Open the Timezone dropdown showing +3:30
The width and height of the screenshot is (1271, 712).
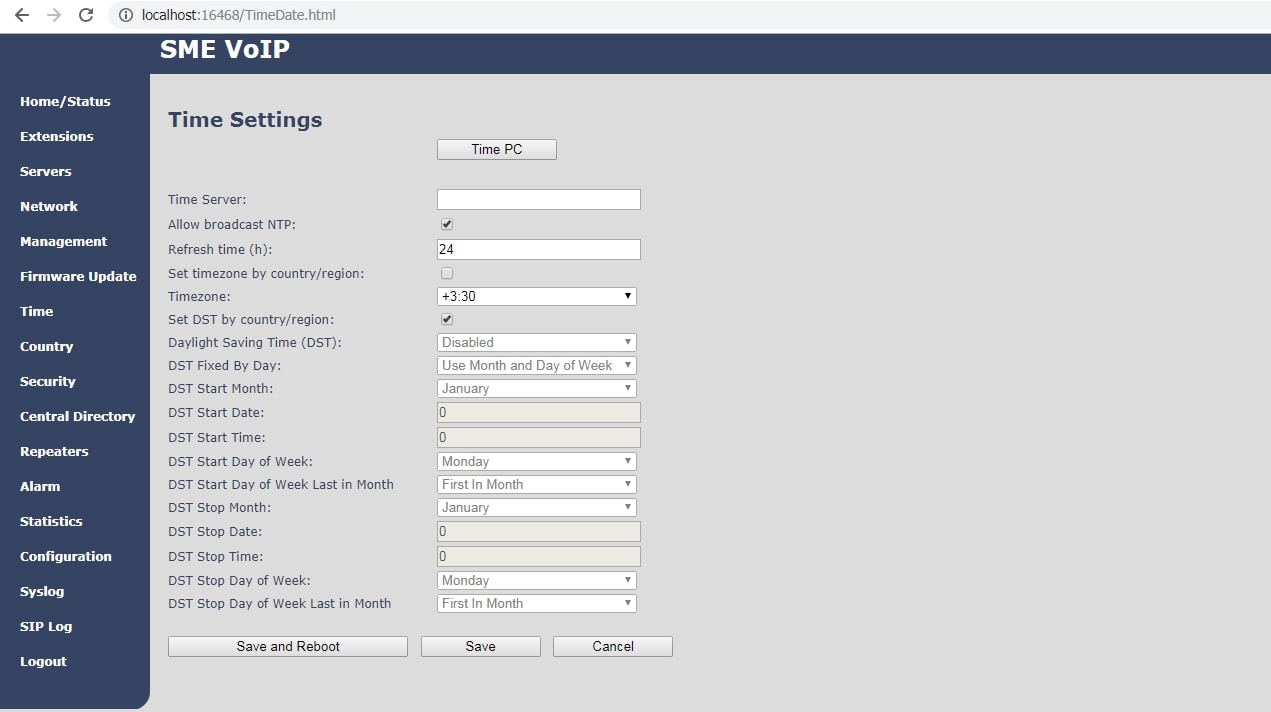537,296
